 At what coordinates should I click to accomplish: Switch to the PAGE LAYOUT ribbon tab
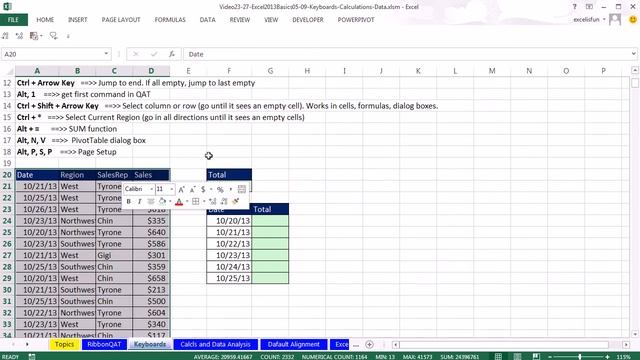[121, 20]
